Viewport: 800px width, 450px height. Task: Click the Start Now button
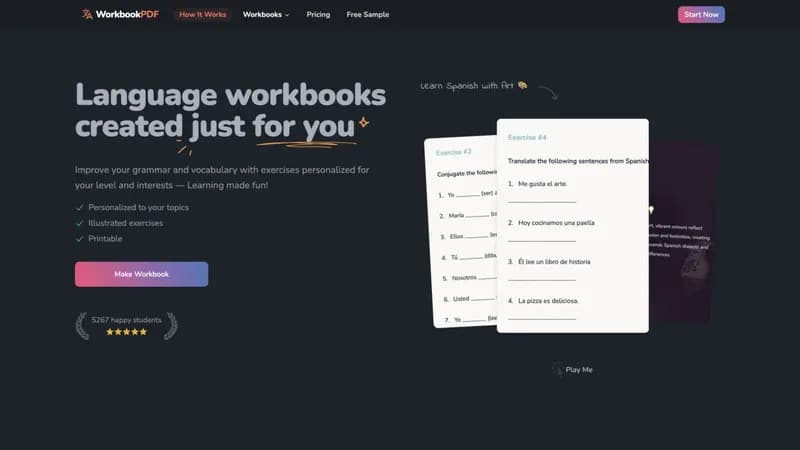(x=701, y=14)
